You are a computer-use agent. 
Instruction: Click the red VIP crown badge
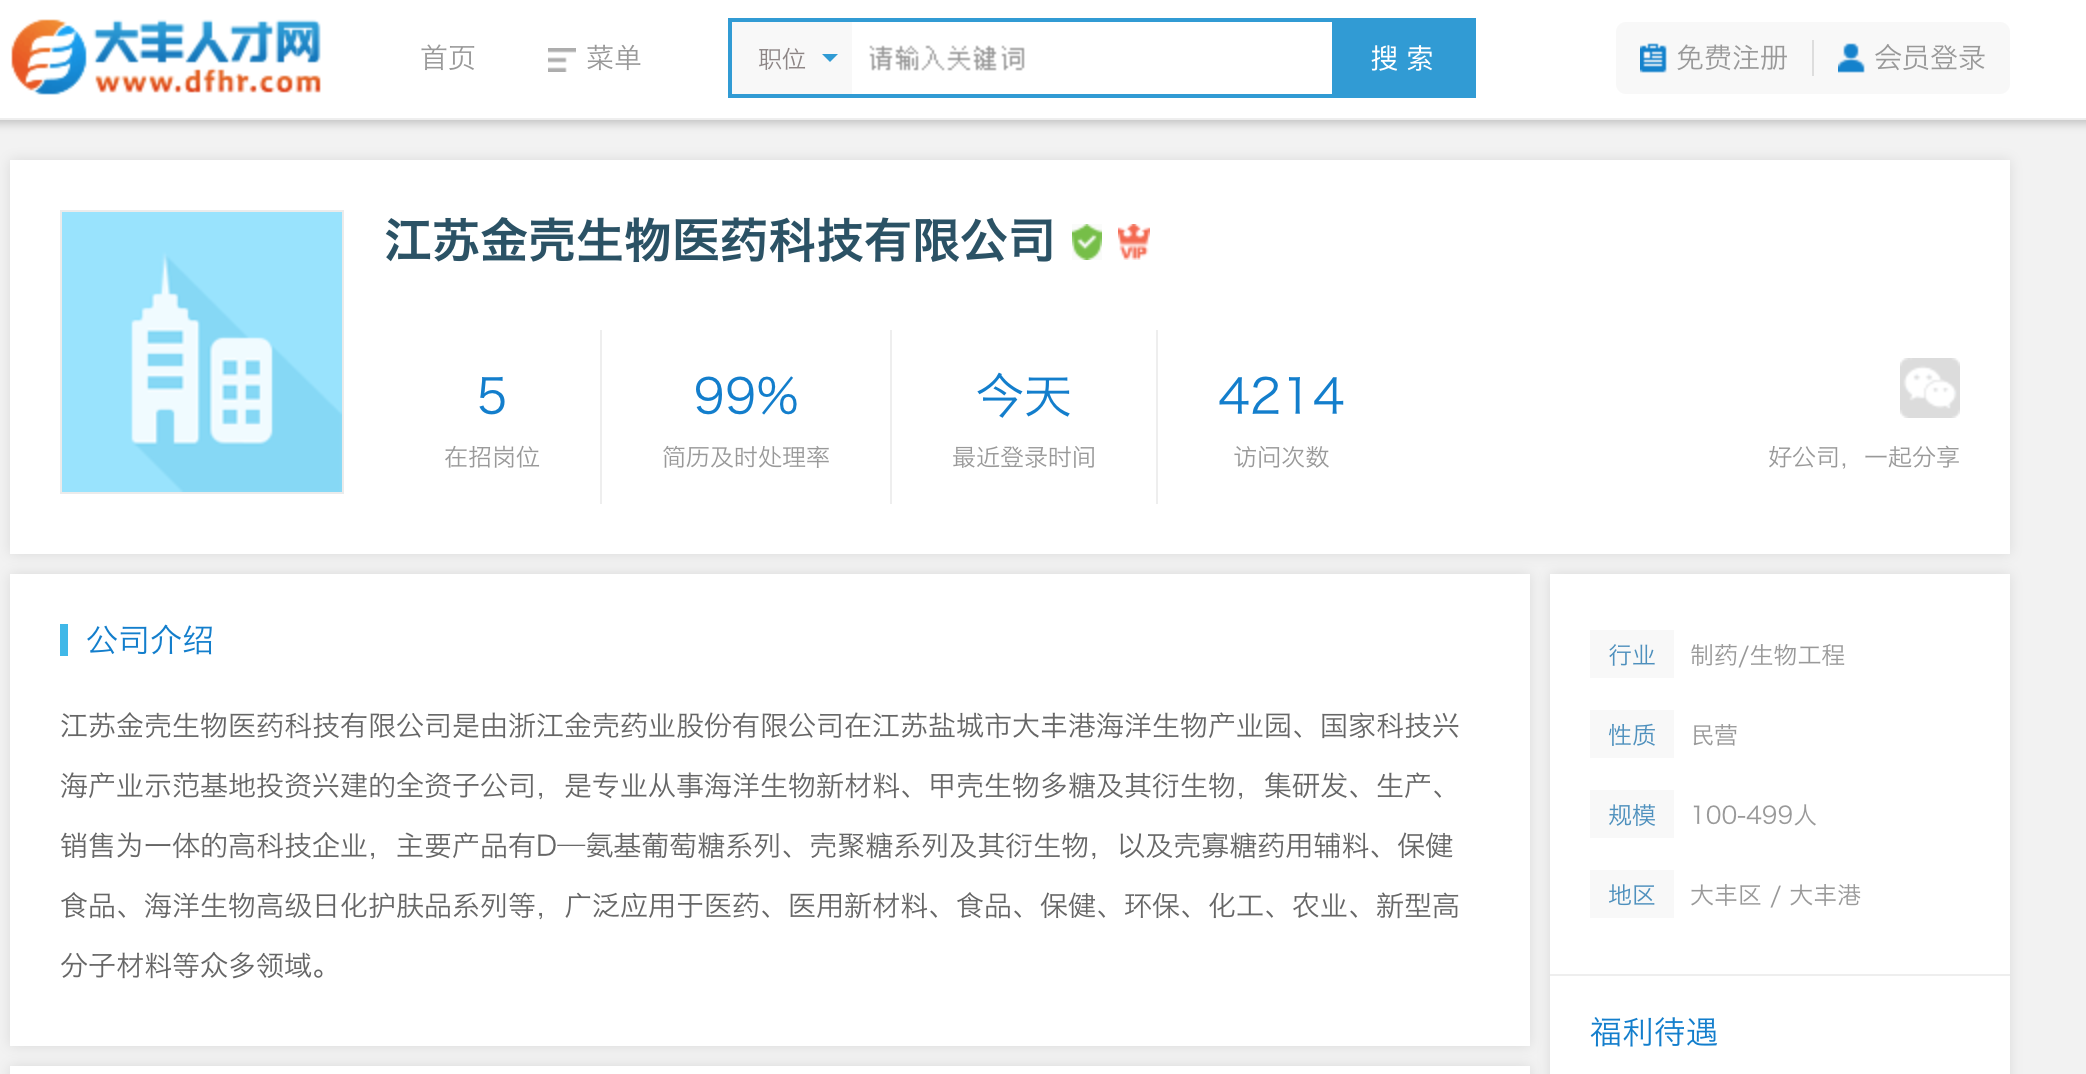pyautogui.click(x=1134, y=242)
